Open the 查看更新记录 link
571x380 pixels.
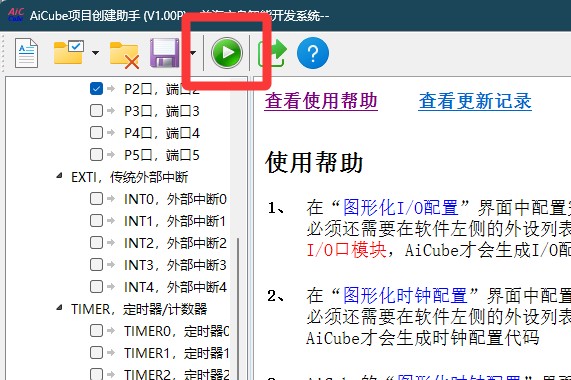tap(475, 101)
